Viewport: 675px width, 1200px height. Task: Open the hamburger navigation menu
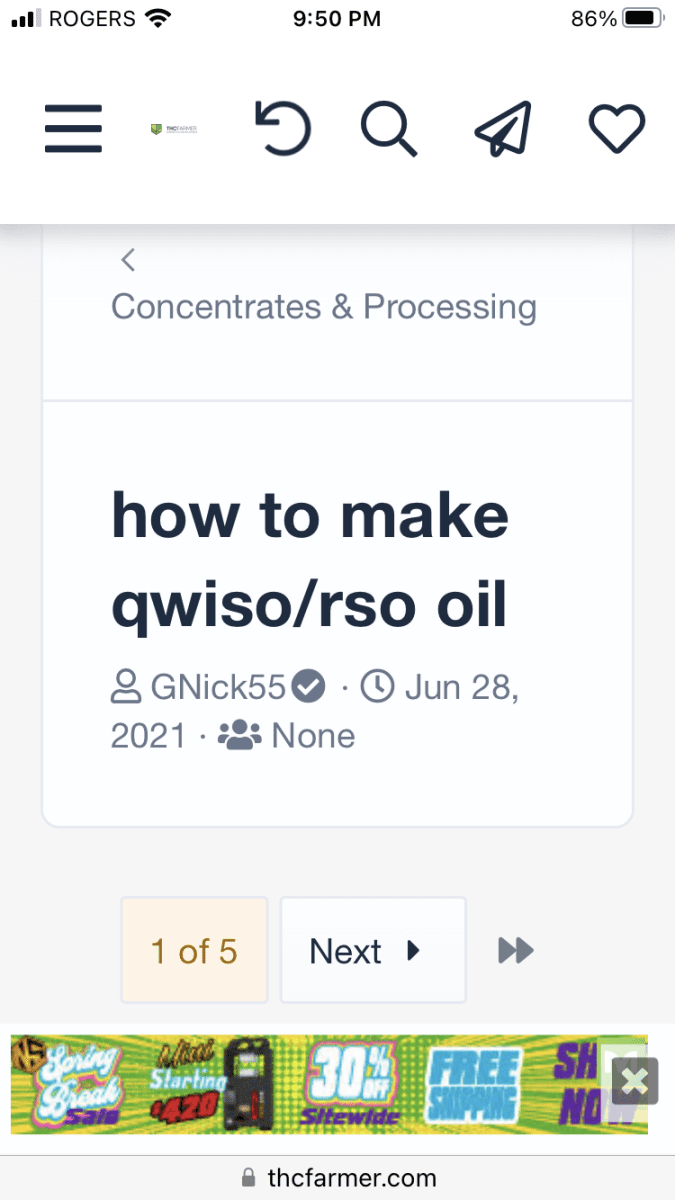point(73,129)
